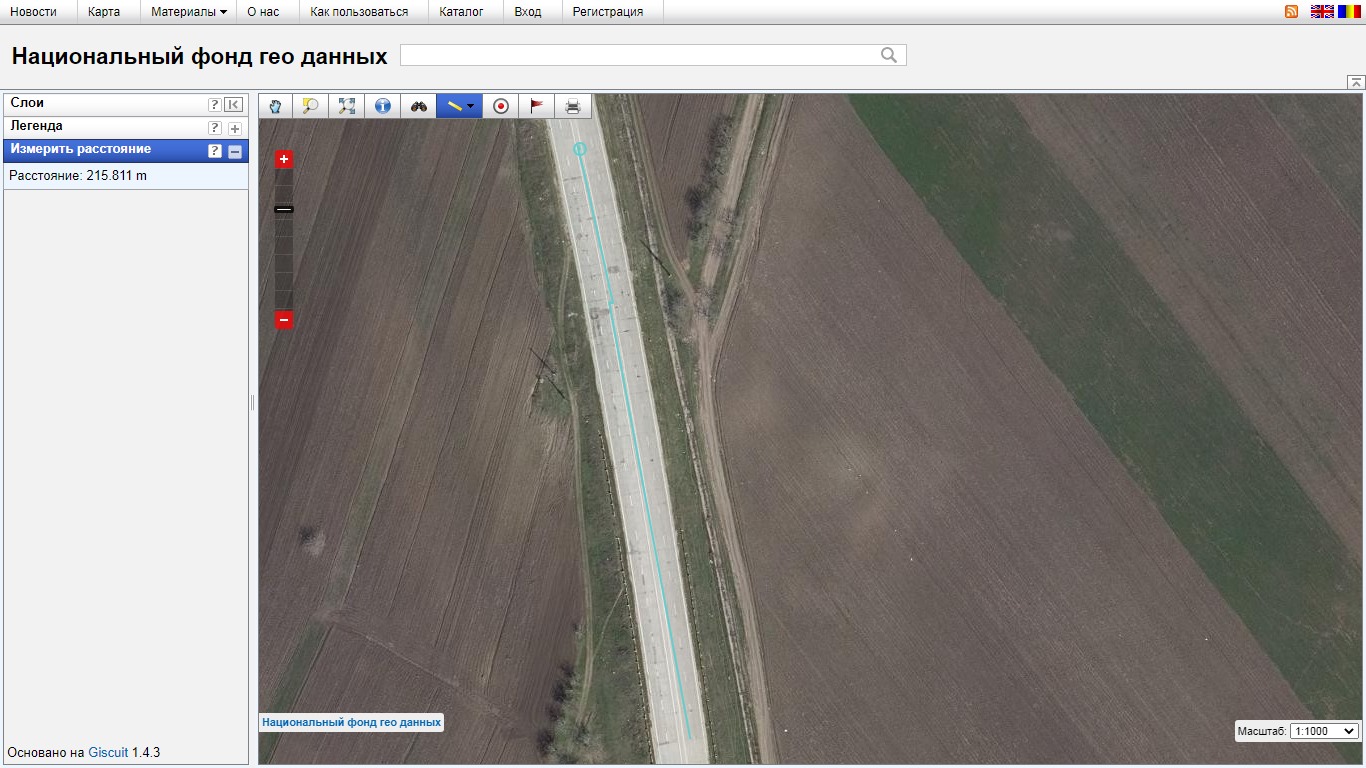This screenshot has height=768, width=1366.
Task: Open the О нас page
Action: click(263, 12)
